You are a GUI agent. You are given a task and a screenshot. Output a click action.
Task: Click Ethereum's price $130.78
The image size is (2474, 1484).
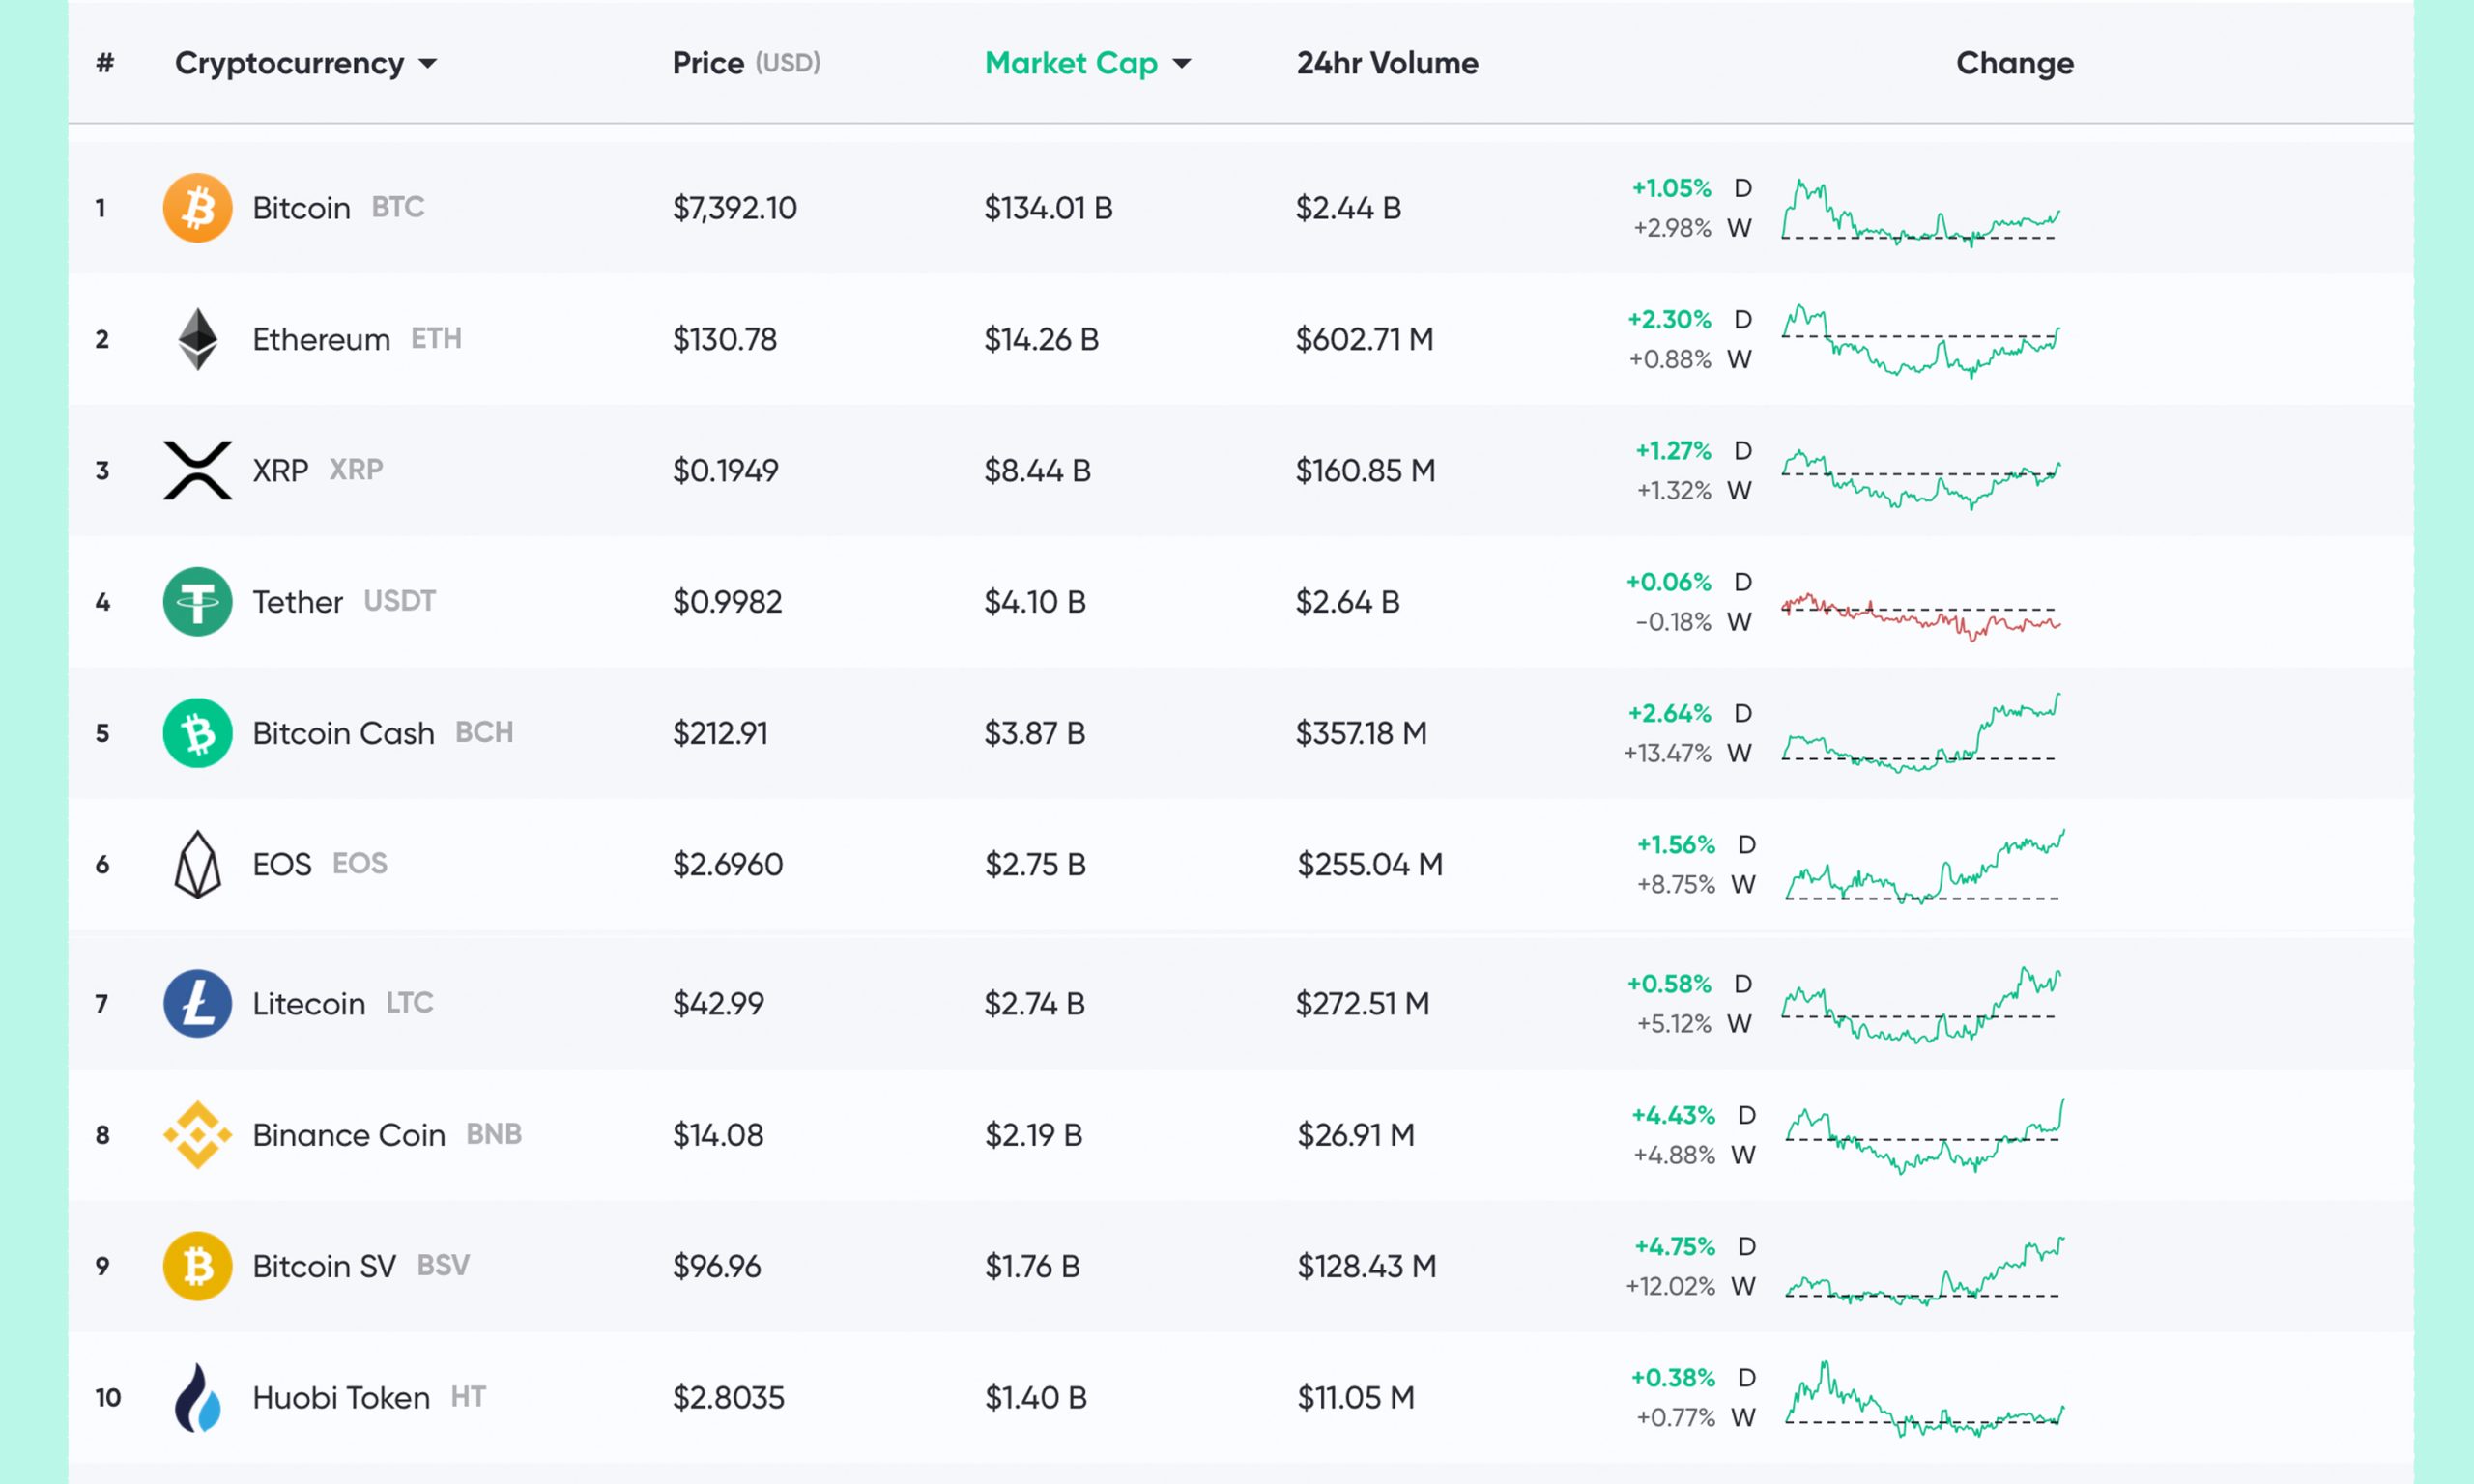point(725,339)
